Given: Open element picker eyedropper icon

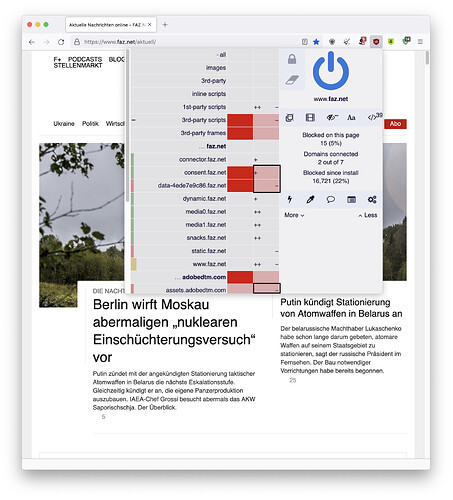Looking at the screenshot, I should click(310, 199).
